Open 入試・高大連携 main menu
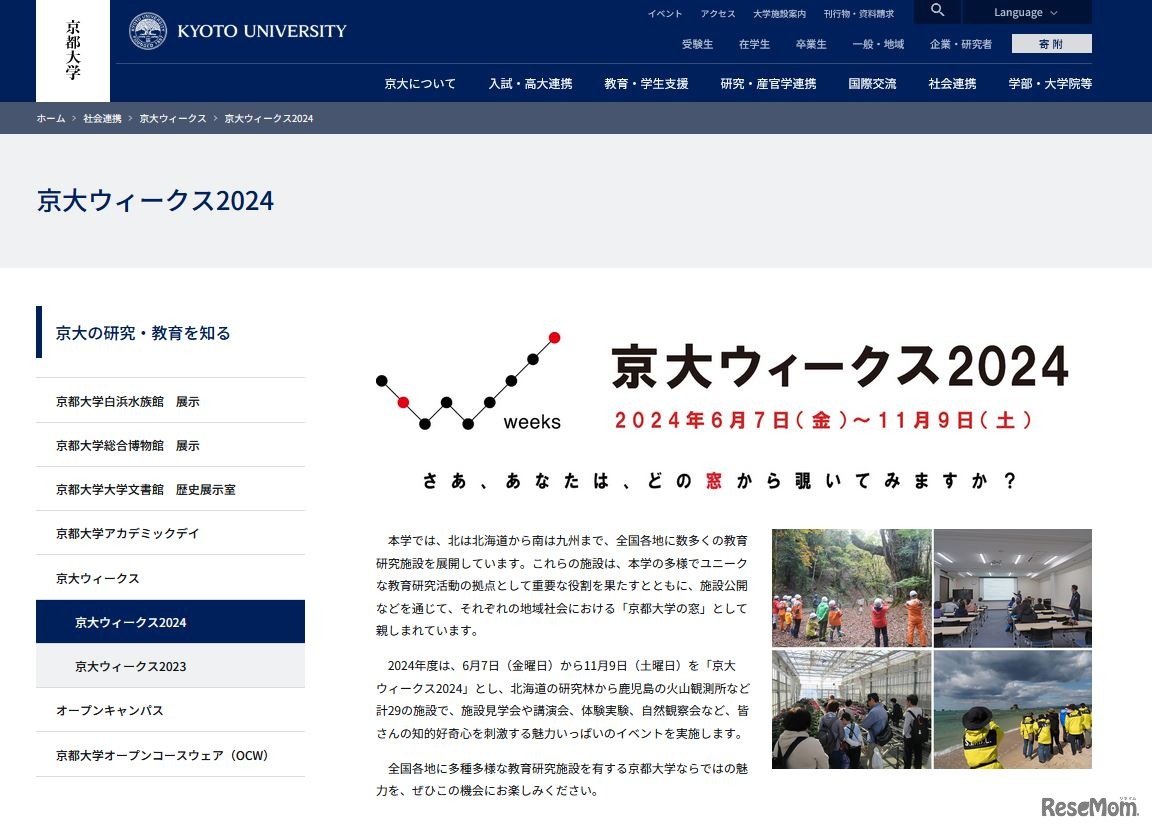Image resolution: width=1152 pixels, height=830 pixels. [530, 84]
